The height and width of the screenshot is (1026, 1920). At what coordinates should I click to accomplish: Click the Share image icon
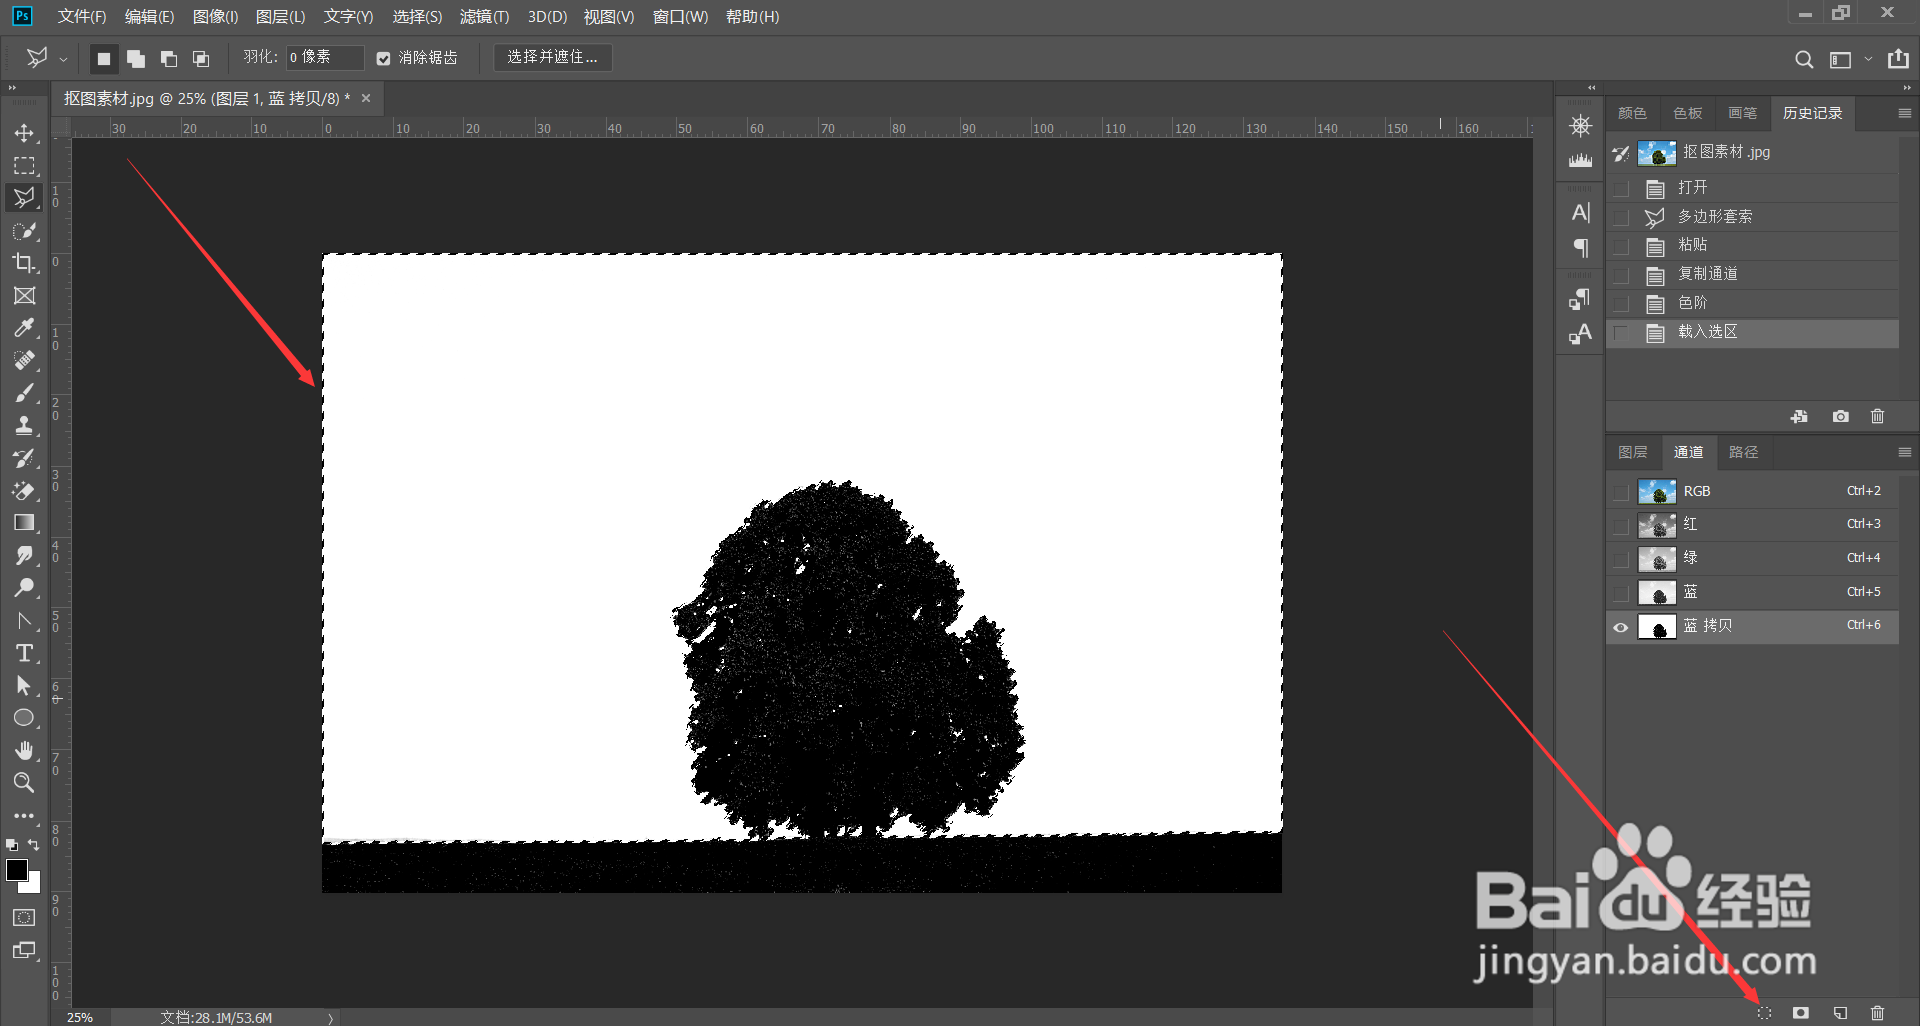coord(1898,59)
